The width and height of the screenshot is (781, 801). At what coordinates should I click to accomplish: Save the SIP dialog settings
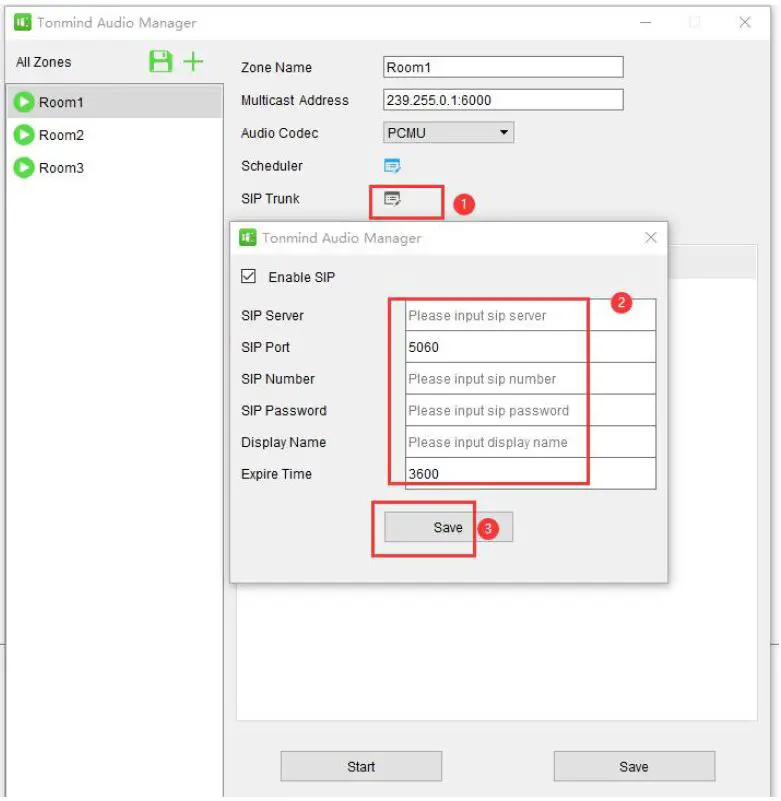tap(448, 527)
